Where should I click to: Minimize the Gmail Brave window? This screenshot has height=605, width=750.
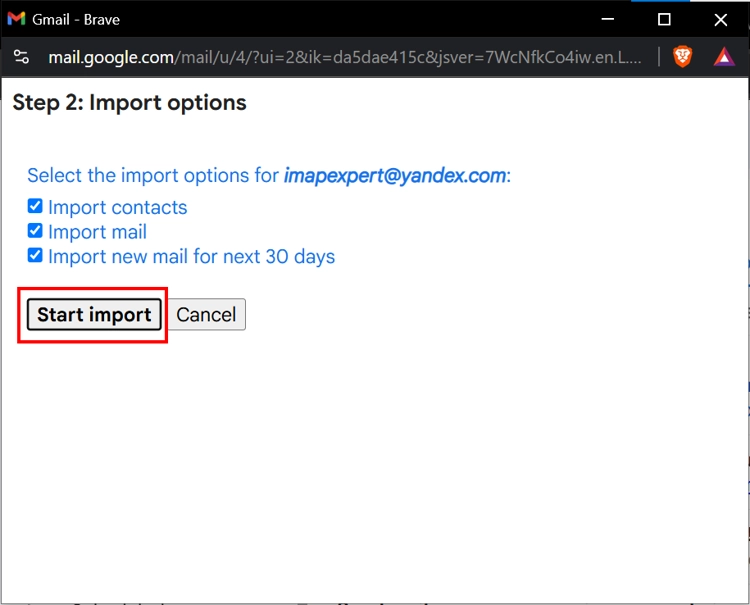(607, 19)
